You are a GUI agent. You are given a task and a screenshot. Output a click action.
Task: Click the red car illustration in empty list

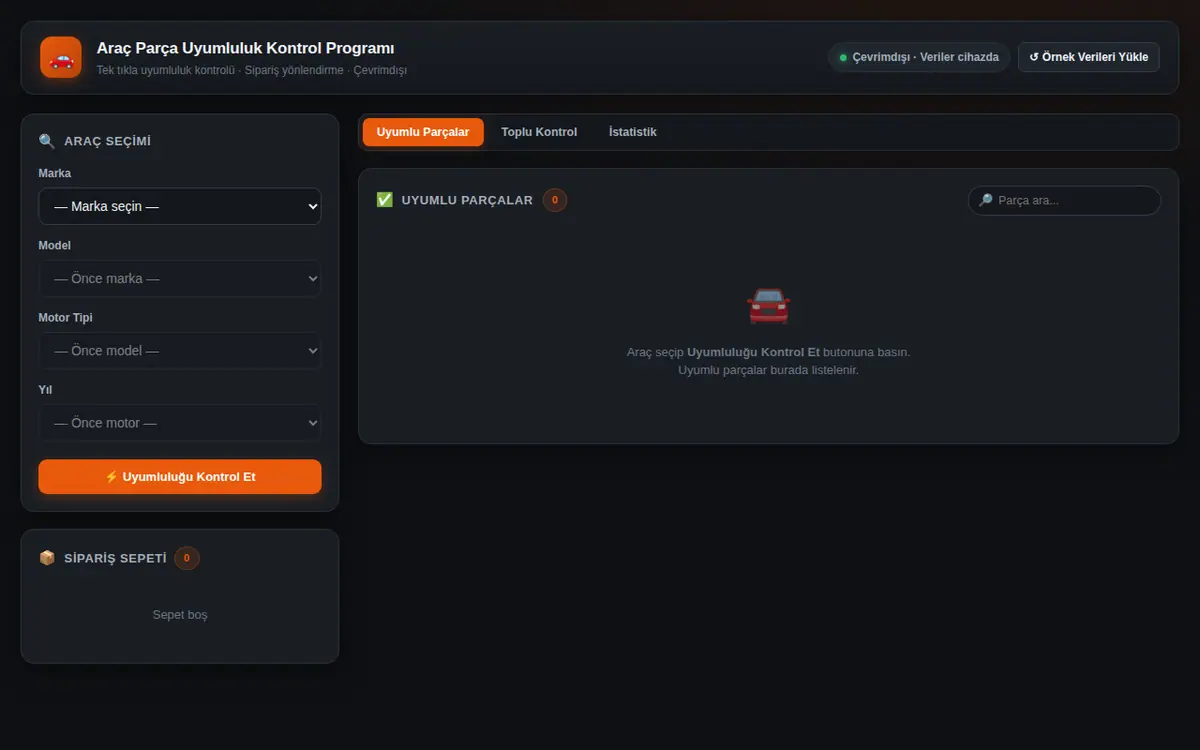click(768, 306)
